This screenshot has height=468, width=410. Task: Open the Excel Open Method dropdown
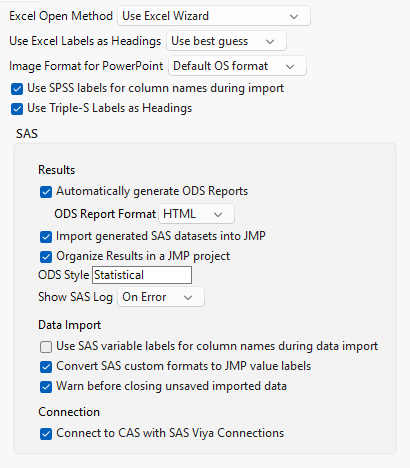pos(214,16)
